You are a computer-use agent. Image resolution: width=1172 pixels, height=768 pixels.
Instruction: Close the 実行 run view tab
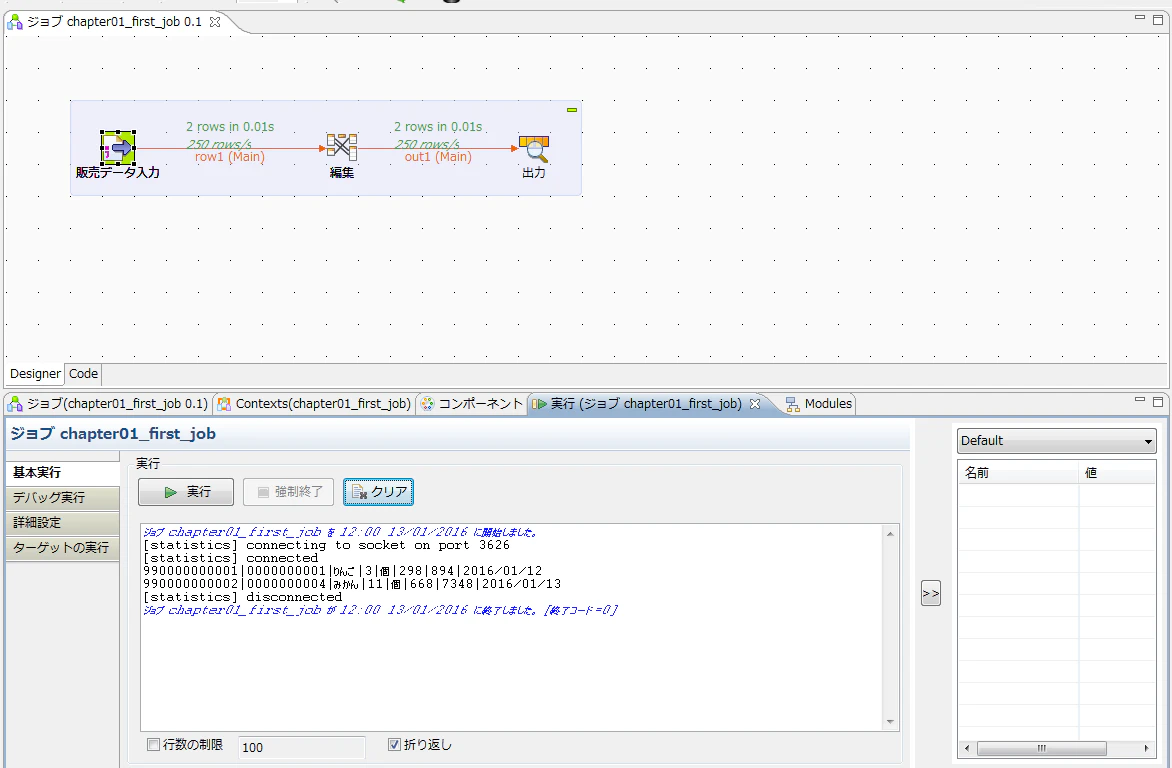click(x=755, y=404)
